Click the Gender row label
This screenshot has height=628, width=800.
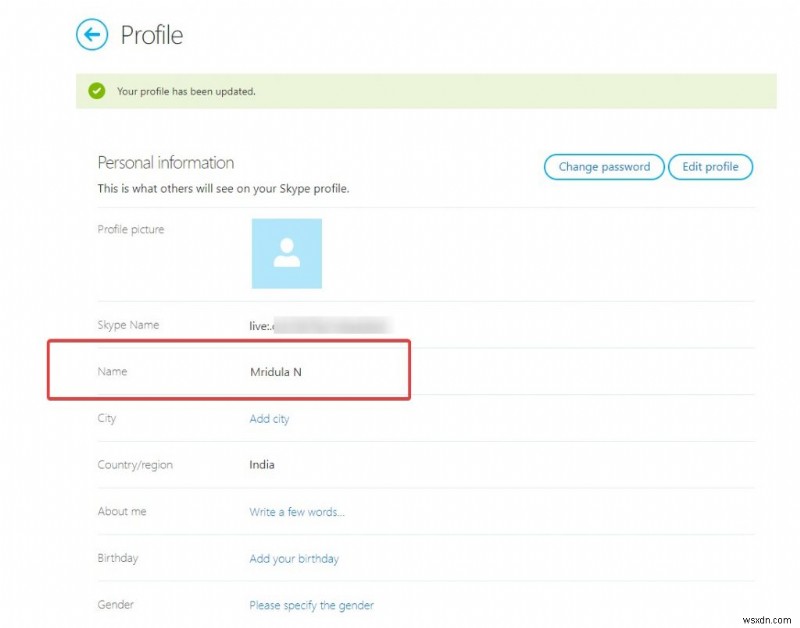coord(115,605)
